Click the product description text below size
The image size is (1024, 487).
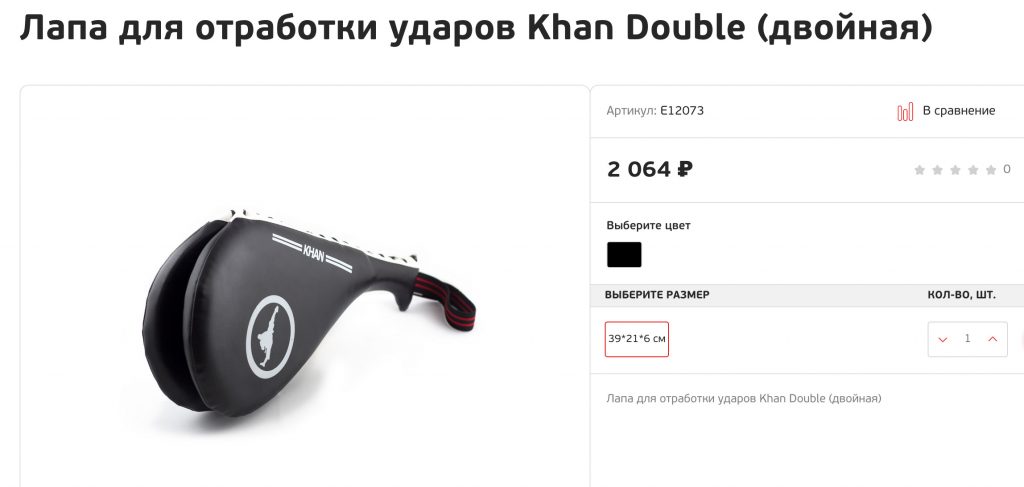[744, 398]
